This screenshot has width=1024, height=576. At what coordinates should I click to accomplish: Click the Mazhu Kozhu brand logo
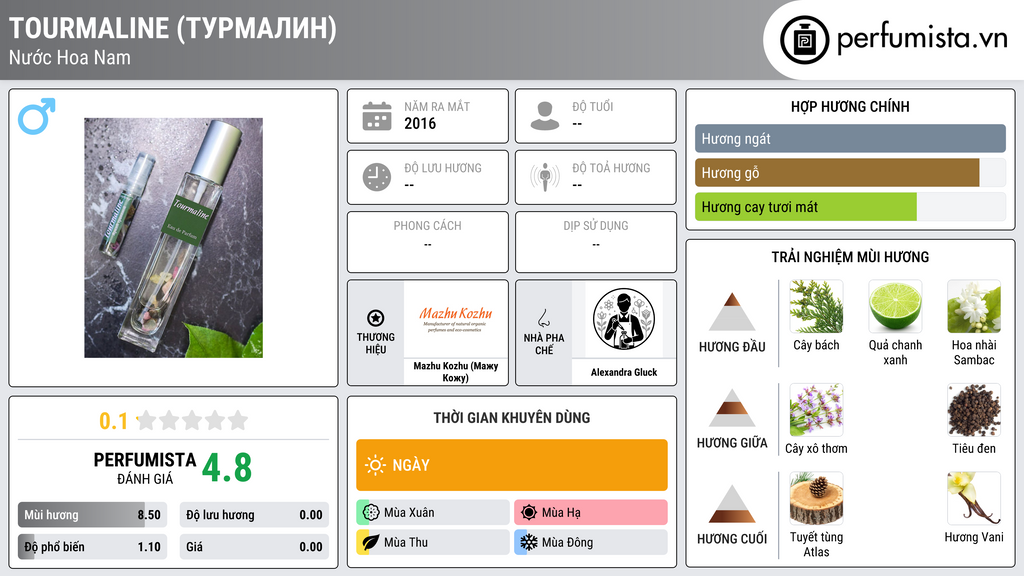pyautogui.click(x=455, y=319)
